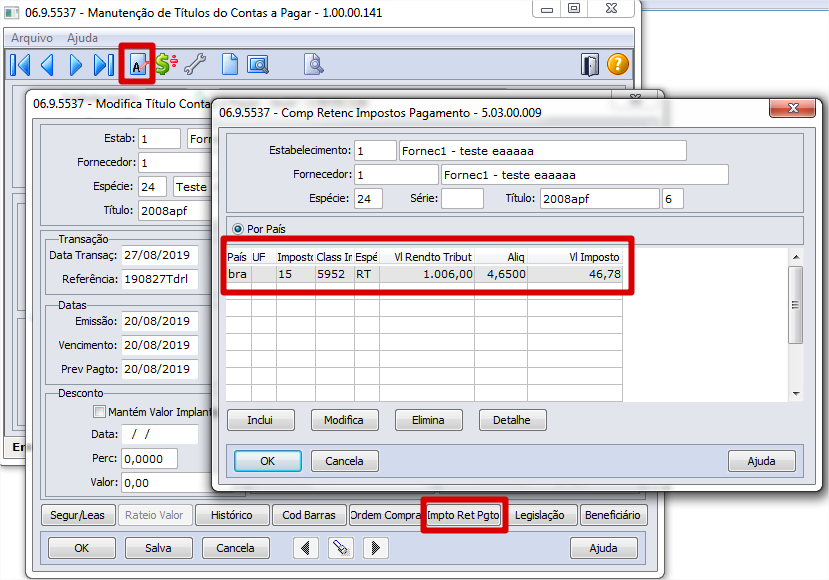Click the wrench tool icon
The image size is (829, 580).
tap(195, 65)
